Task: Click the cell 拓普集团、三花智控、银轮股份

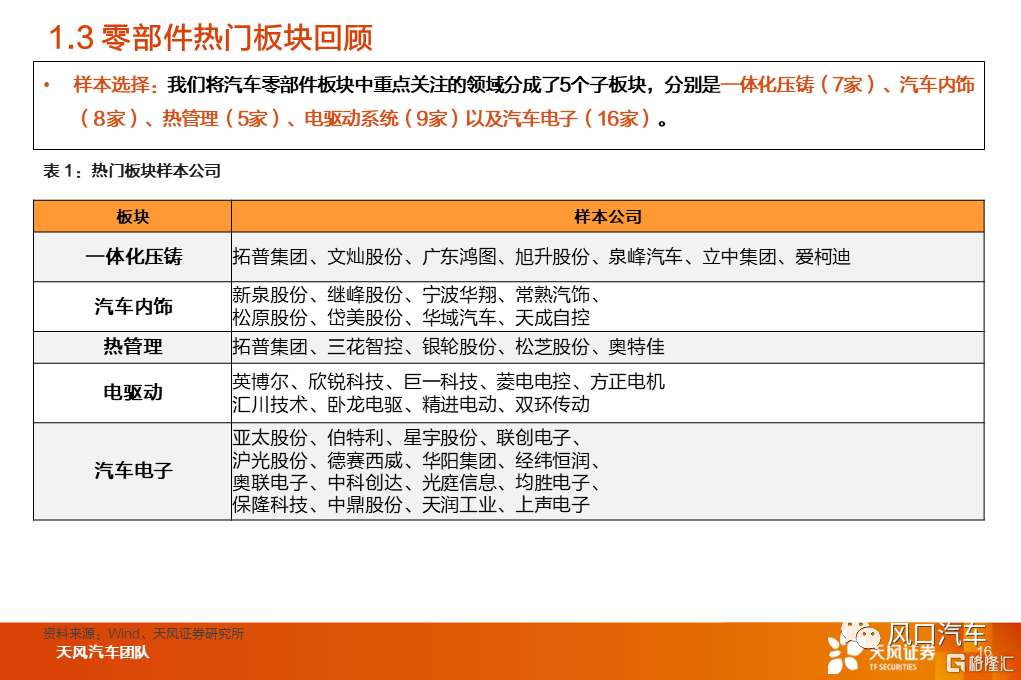Action: [449, 347]
